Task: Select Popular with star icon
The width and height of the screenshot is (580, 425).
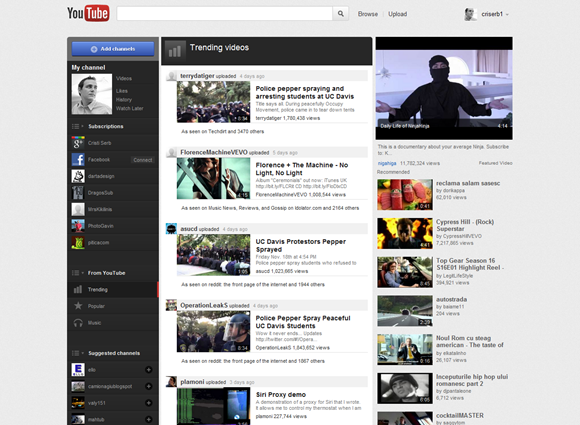Action: [113, 306]
